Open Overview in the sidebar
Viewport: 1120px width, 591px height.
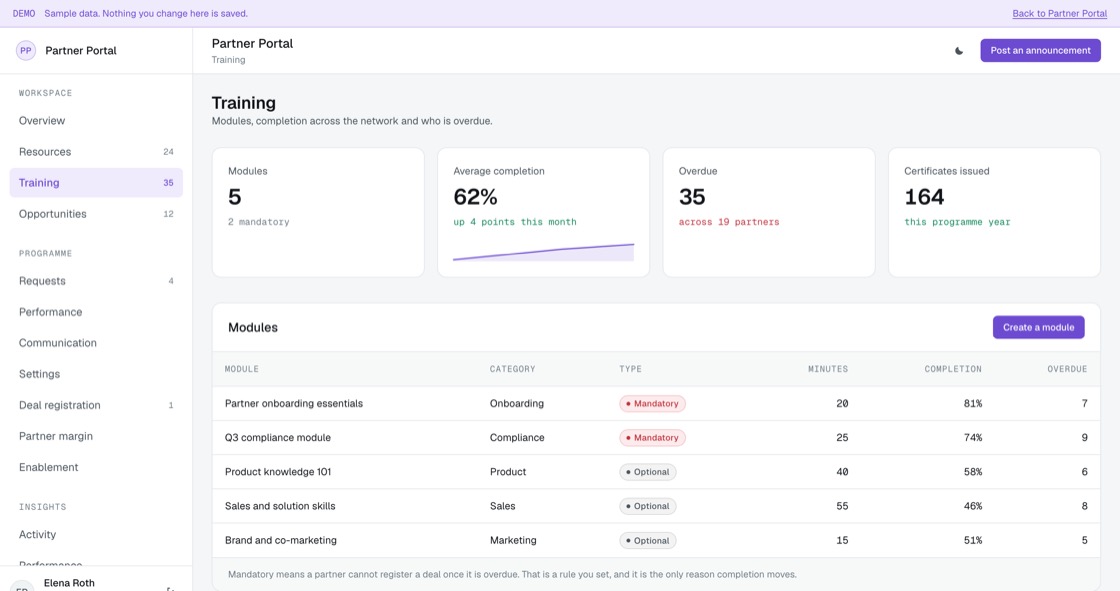(x=96, y=121)
